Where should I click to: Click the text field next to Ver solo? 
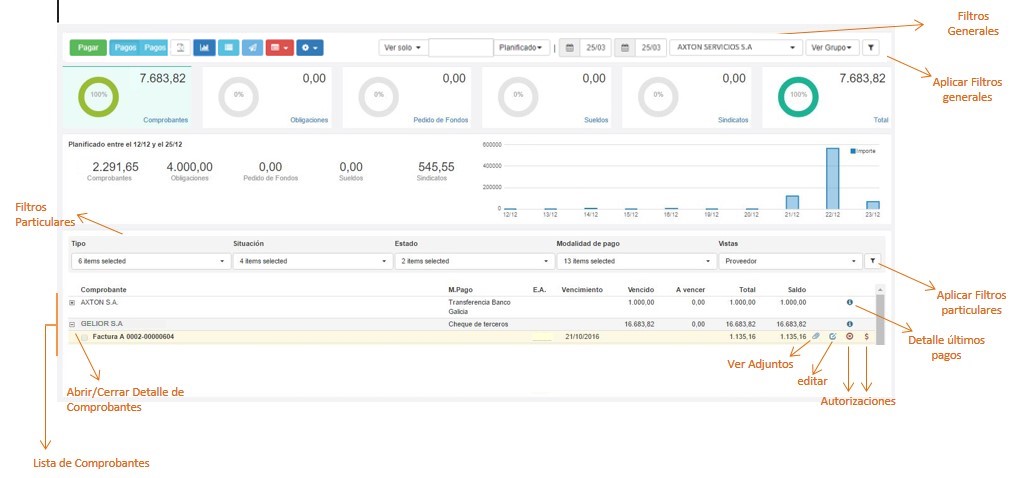pyautogui.click(x=460, y=47)
